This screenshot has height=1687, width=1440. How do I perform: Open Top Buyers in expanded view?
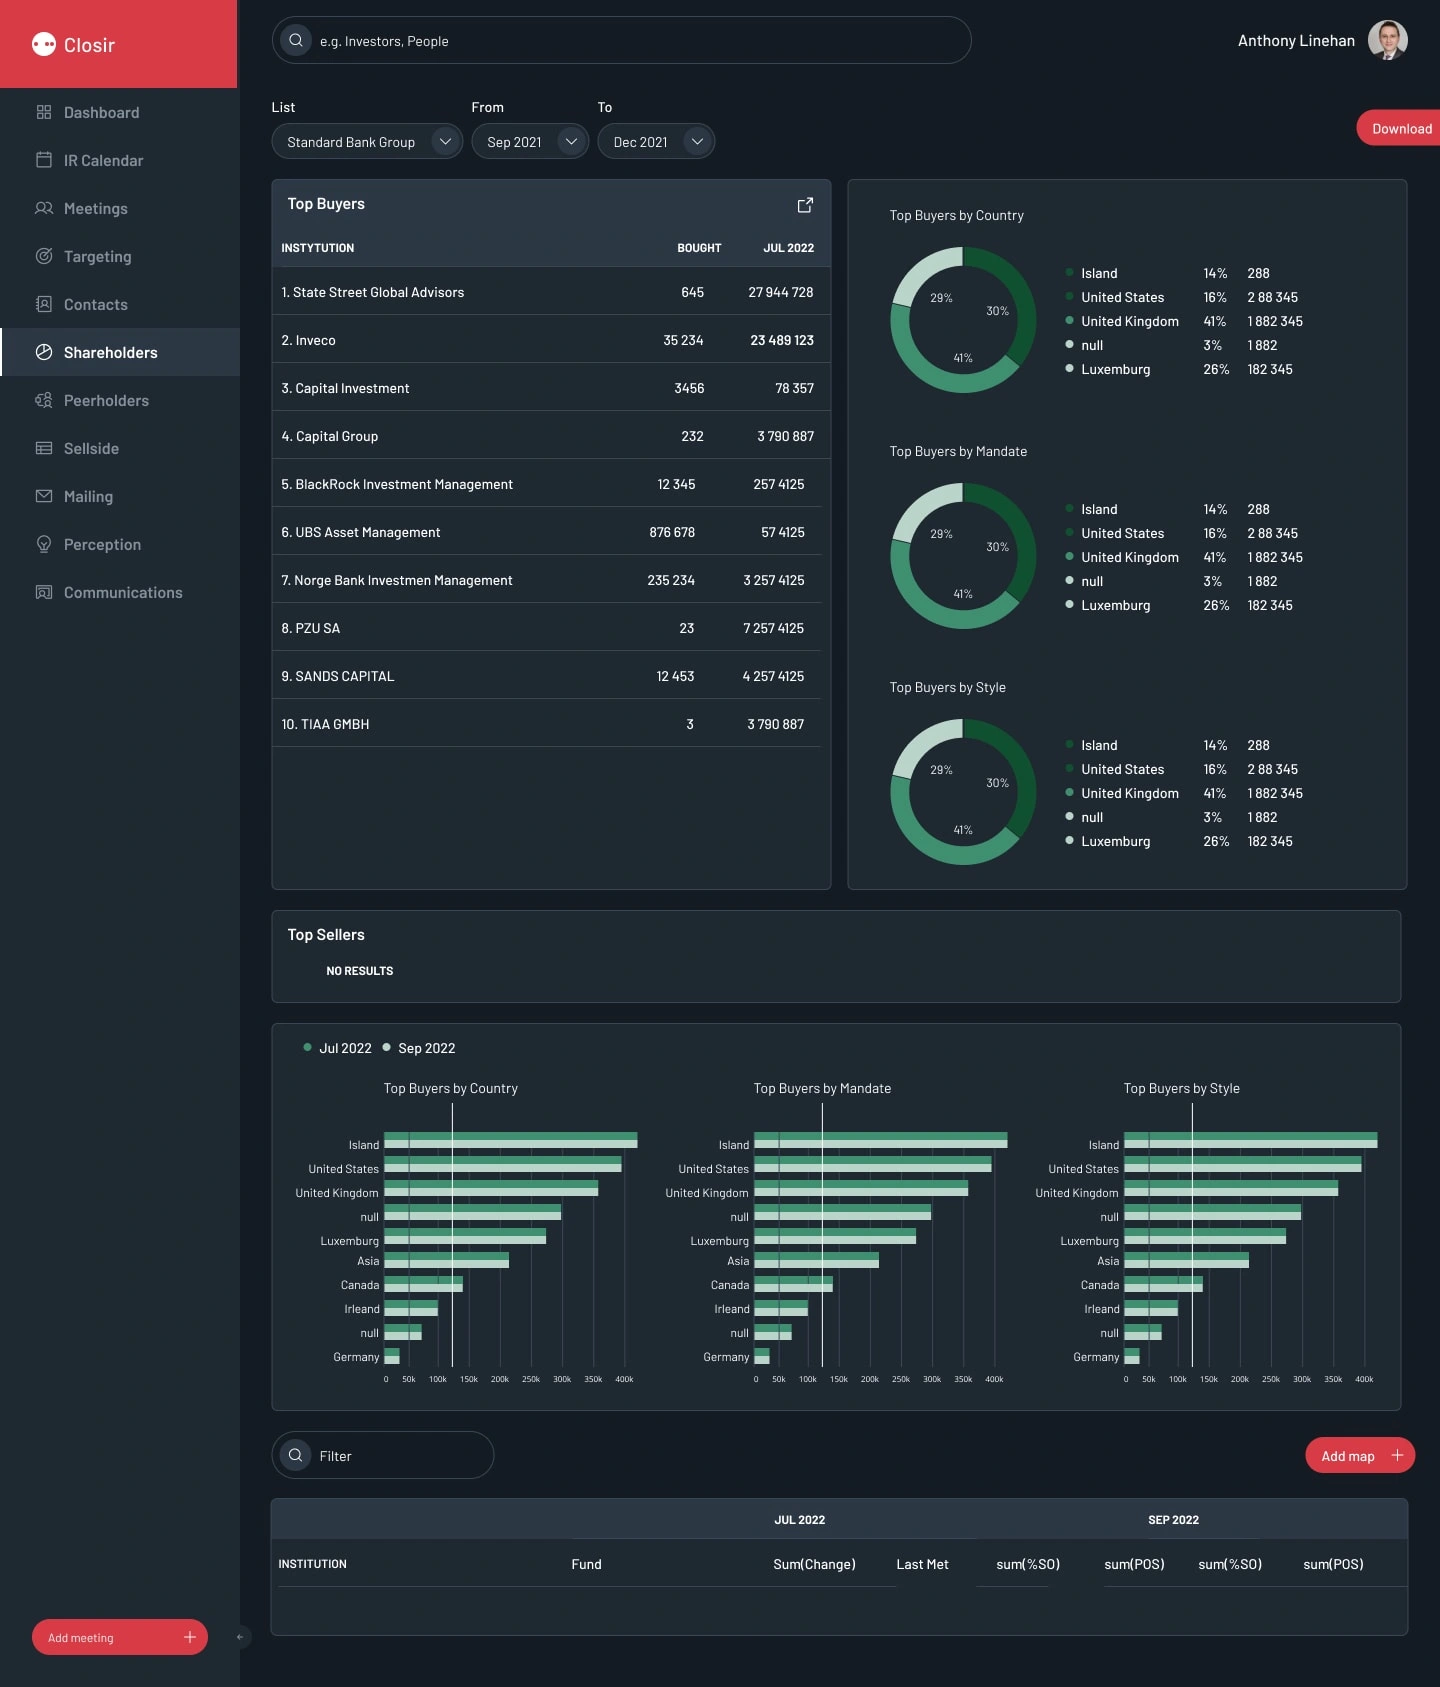tap(805, 205)
